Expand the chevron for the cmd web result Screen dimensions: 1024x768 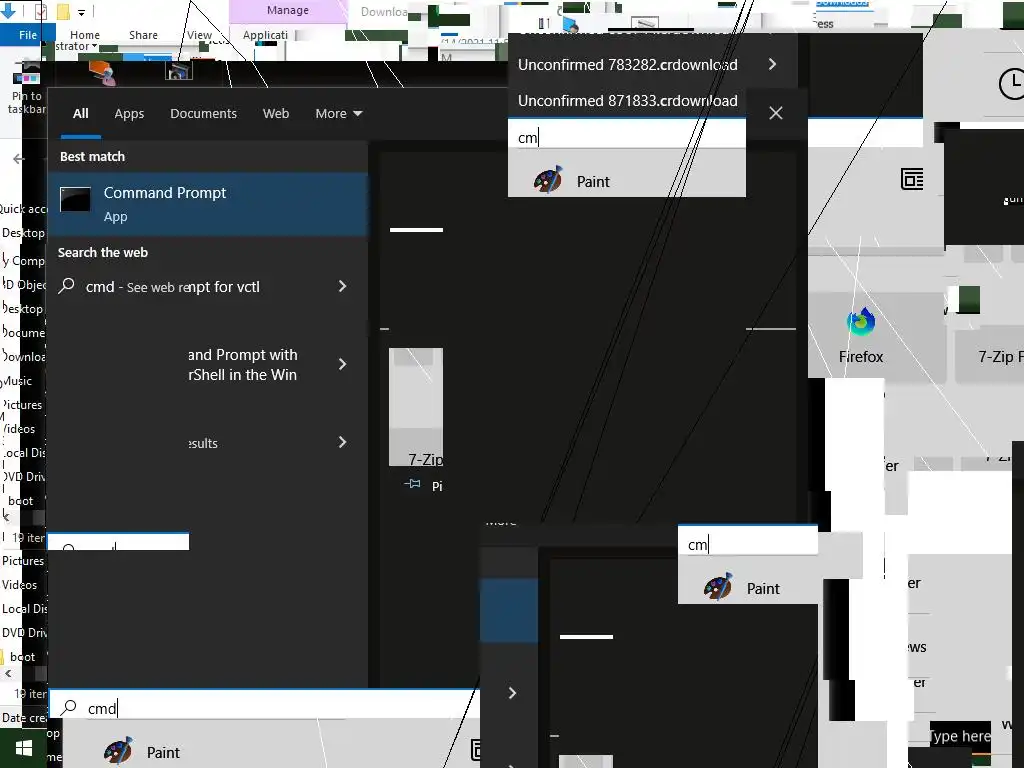(x=343, y=286)
